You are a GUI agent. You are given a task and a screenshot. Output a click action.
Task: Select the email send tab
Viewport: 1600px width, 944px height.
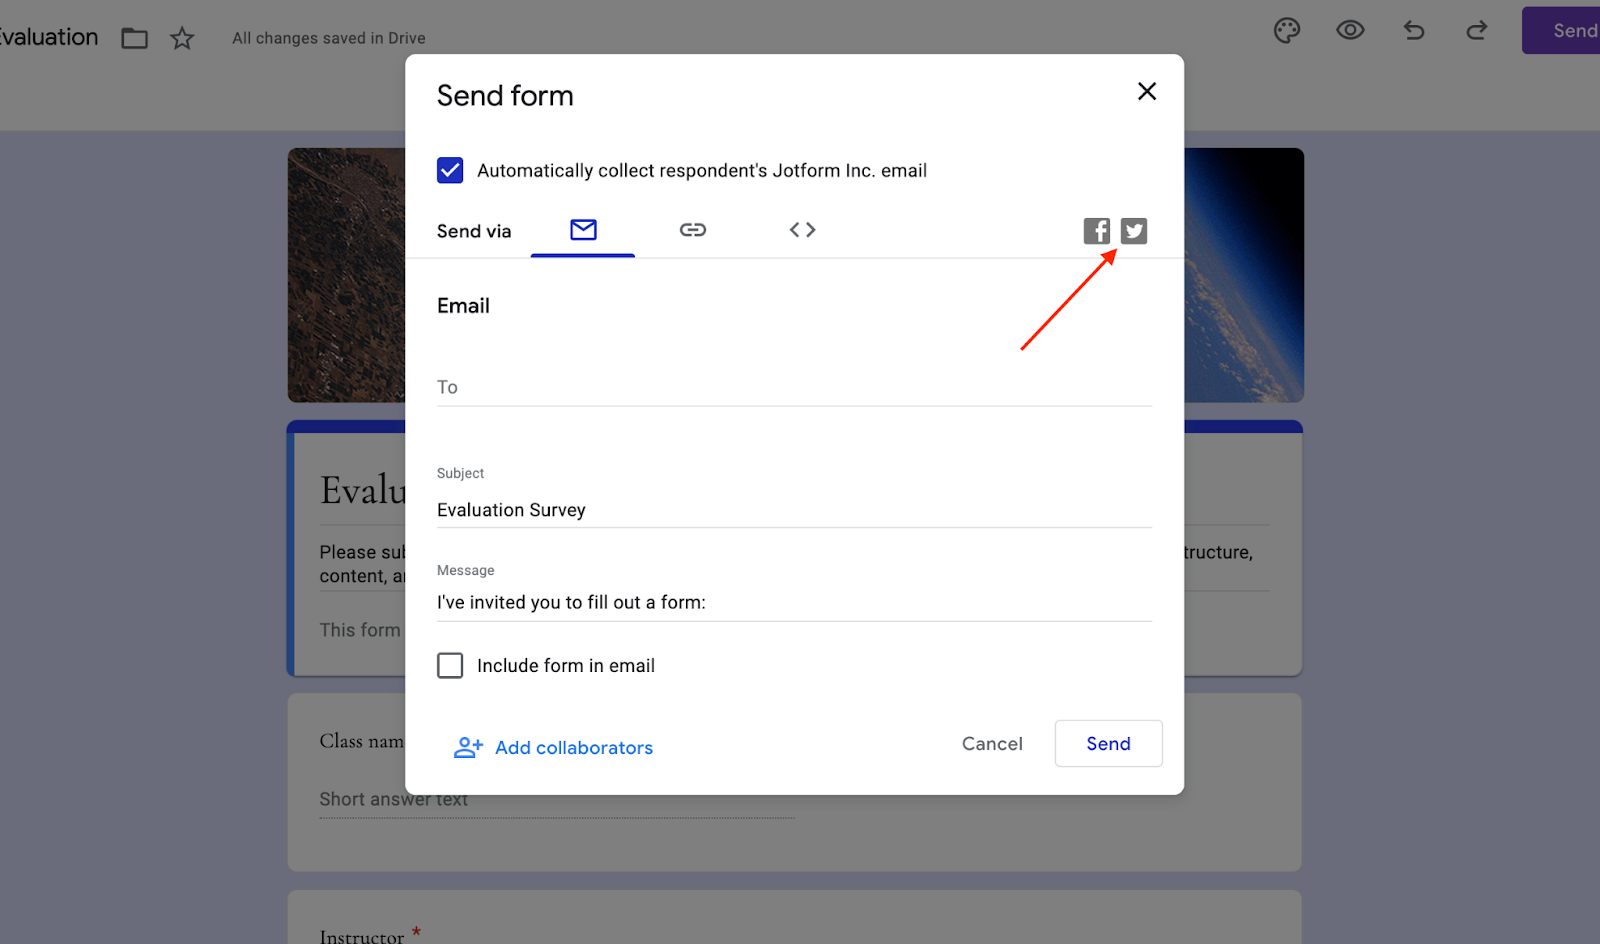pyautogui.click(x=583, y=230)
